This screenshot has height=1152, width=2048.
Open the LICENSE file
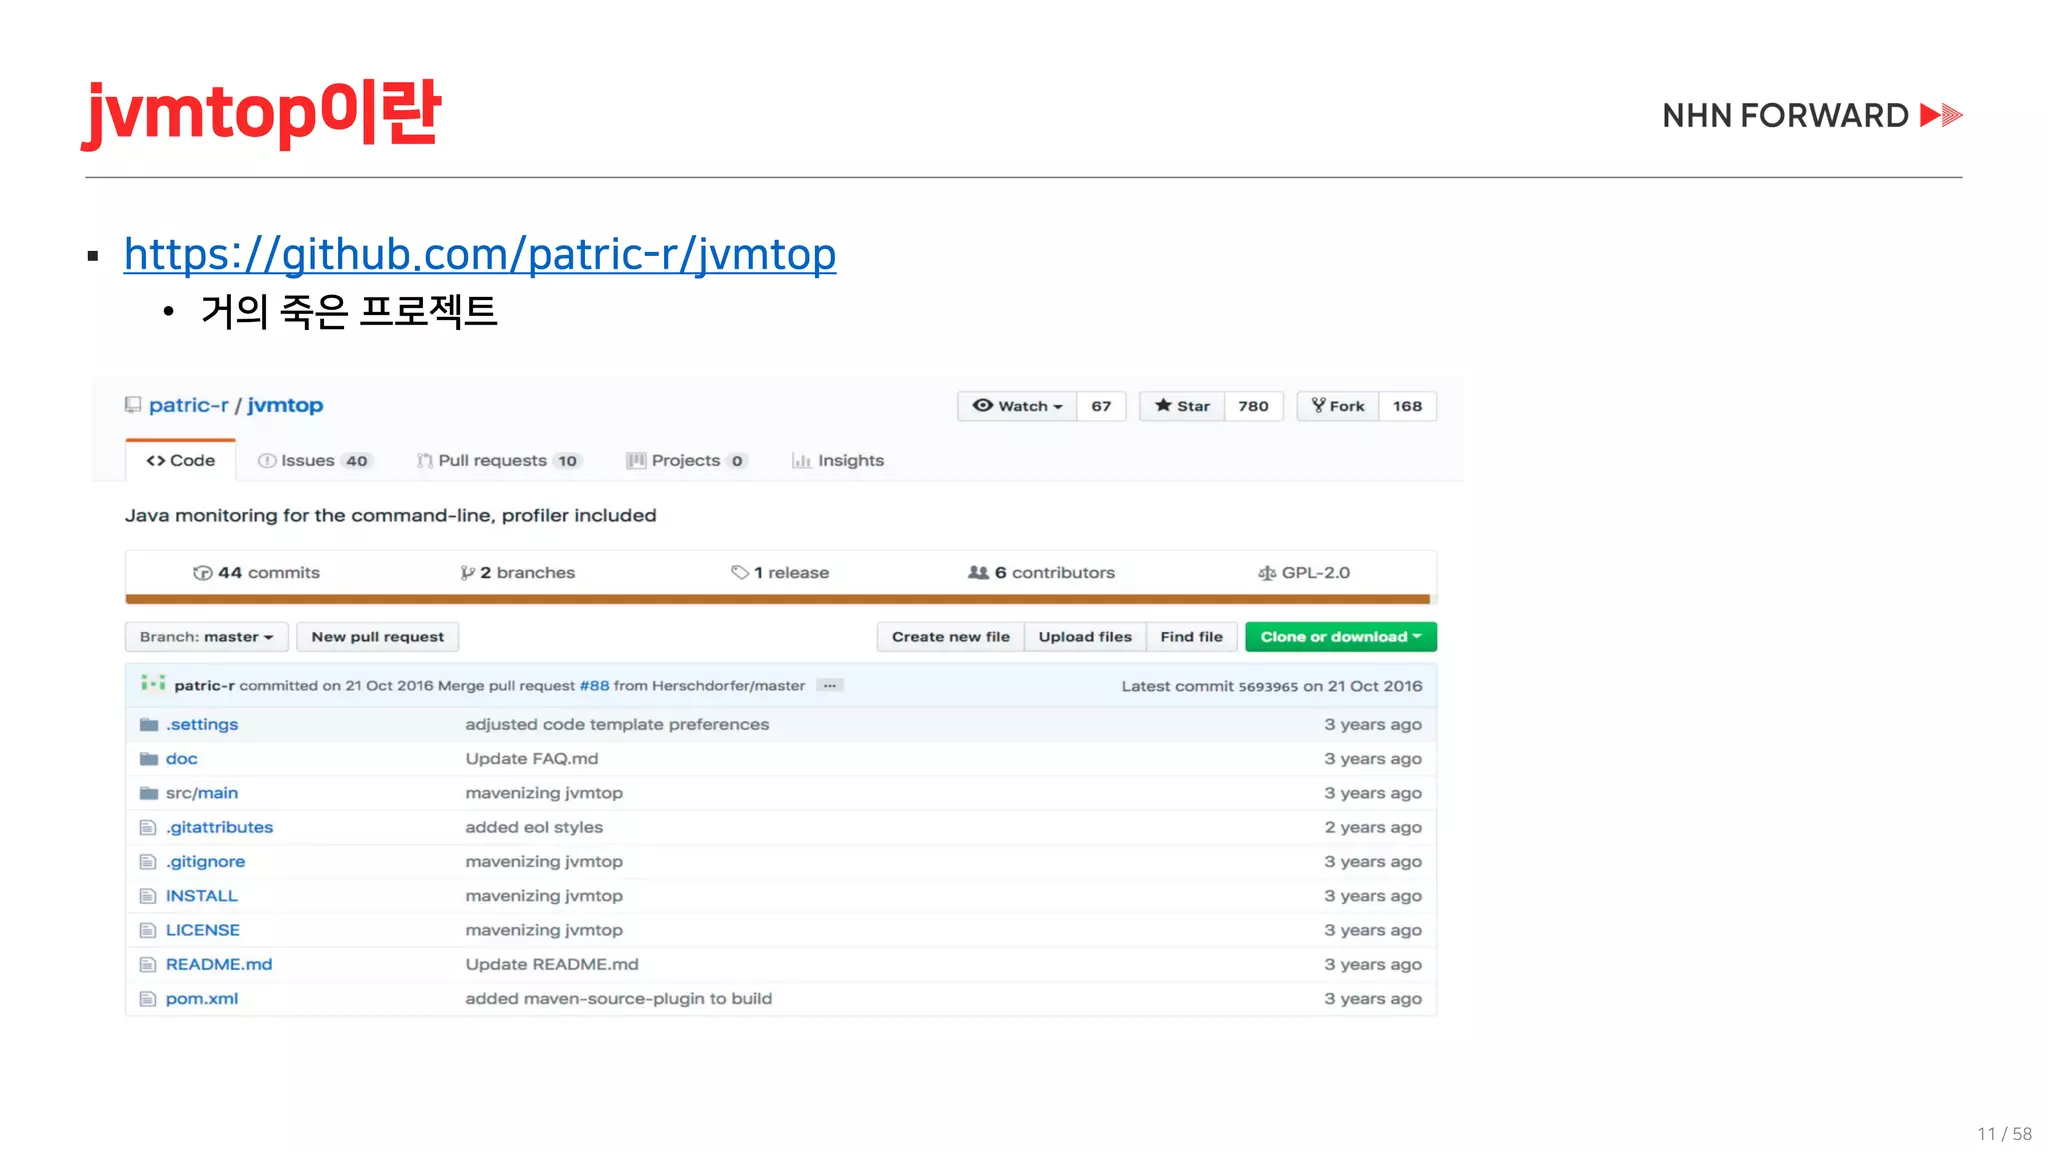coord(203,930)
